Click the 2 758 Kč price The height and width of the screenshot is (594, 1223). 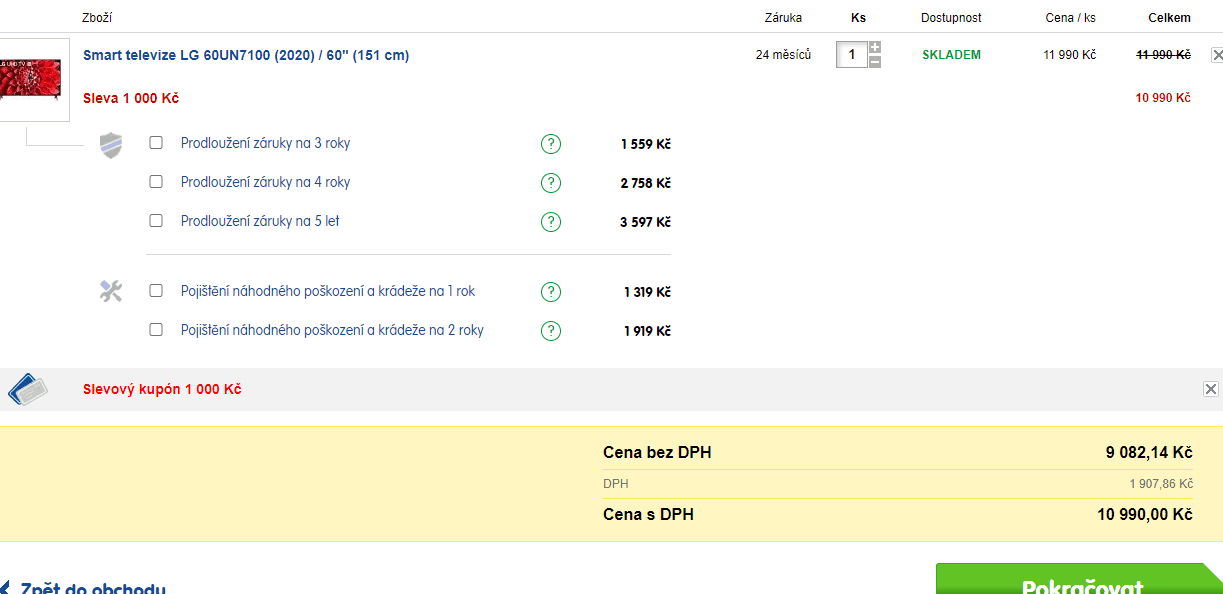(645, 183)
